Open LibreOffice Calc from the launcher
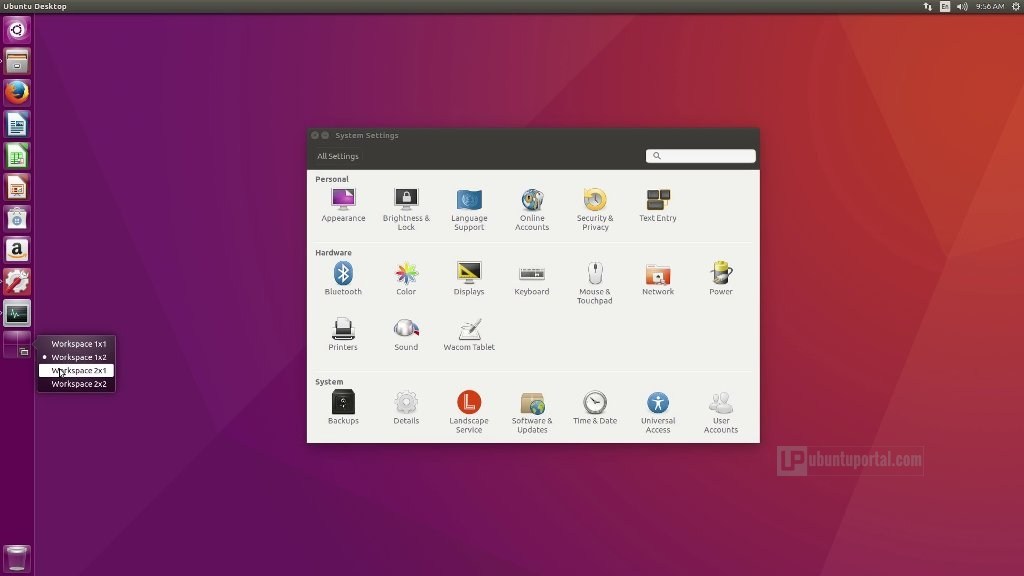 (17, 156)
